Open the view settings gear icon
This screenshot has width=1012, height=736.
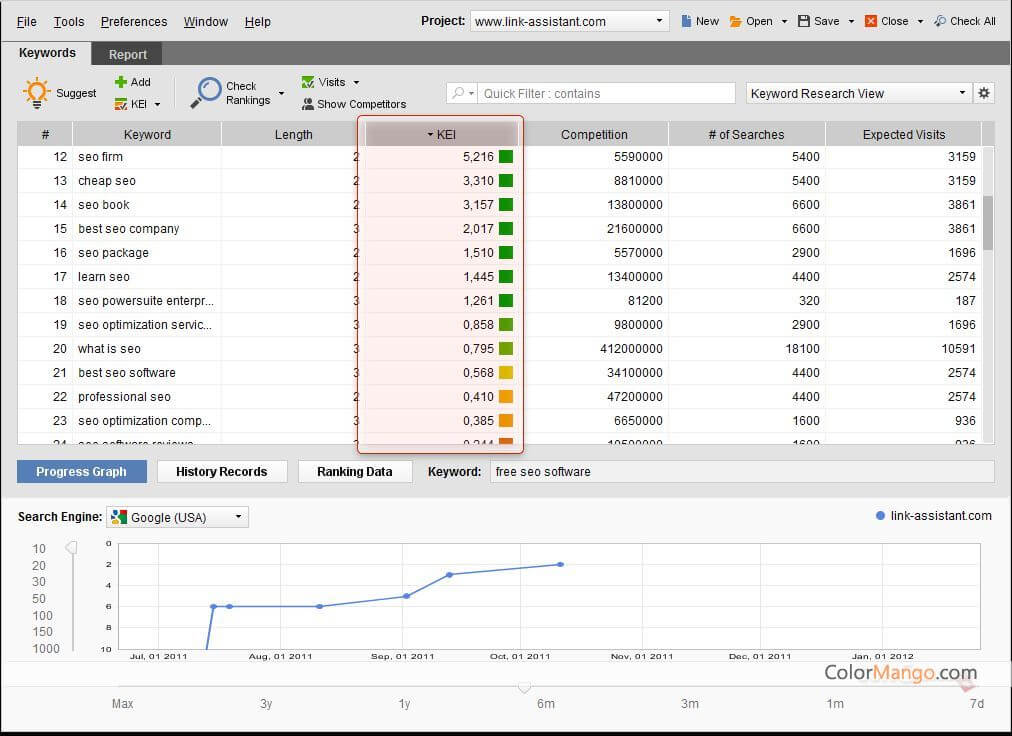click(x=984, y=93)
